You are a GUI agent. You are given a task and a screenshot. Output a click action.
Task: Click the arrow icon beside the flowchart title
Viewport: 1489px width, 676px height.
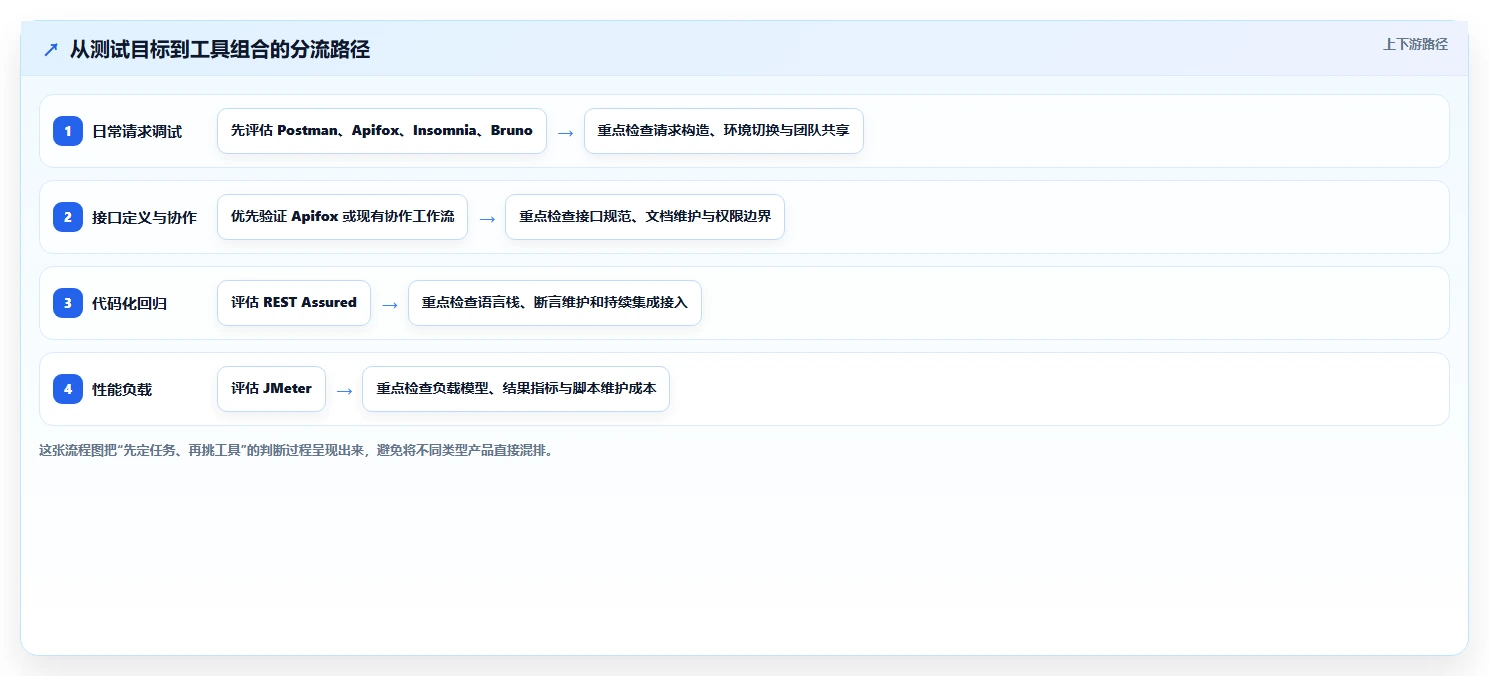click(51, 49)
